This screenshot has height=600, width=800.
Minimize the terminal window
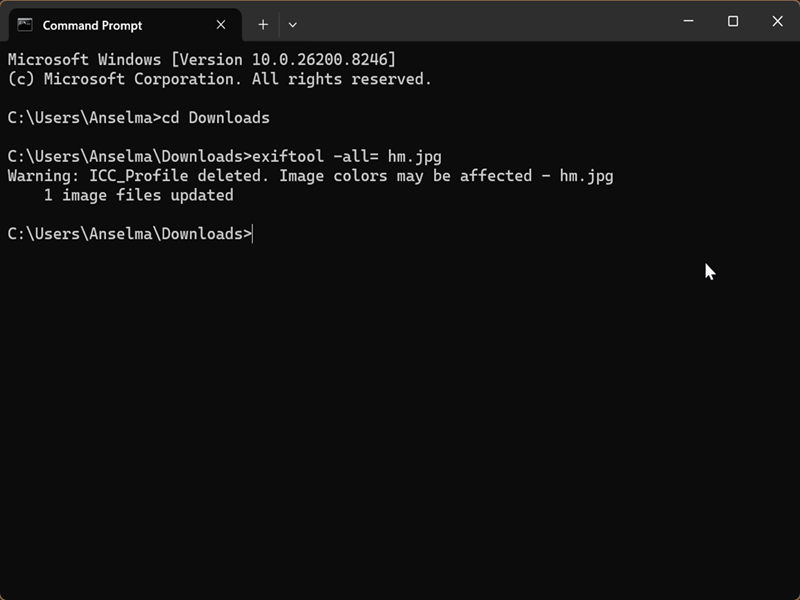[x=688, y=21]
